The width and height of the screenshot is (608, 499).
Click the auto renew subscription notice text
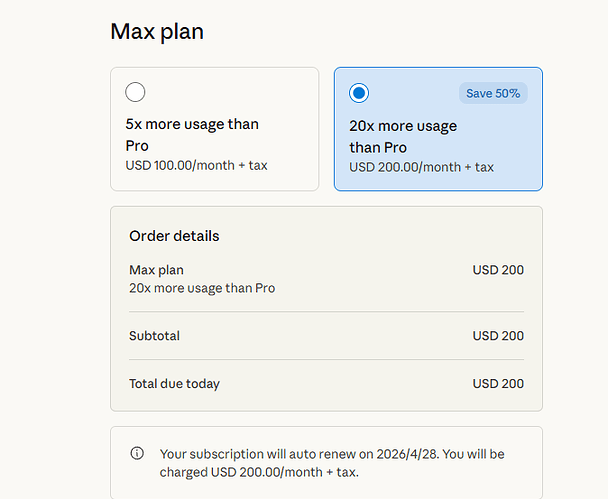pos(332,463)
